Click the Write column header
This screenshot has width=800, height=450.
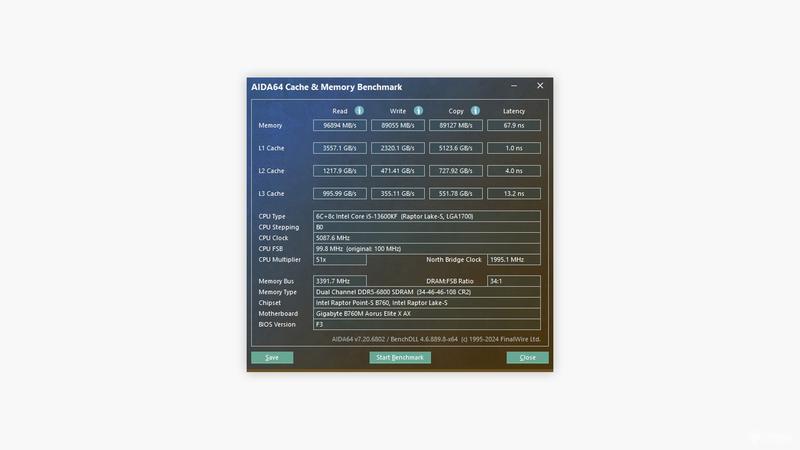pos(398,111)
